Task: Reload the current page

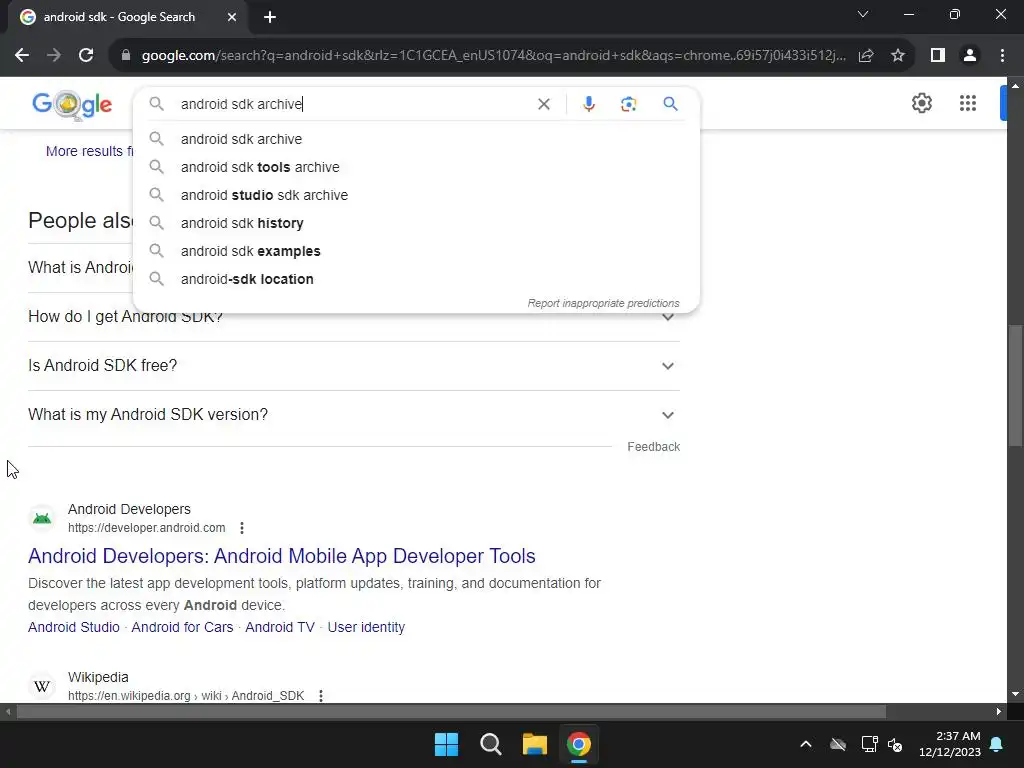Action: (x=86, y=56)
